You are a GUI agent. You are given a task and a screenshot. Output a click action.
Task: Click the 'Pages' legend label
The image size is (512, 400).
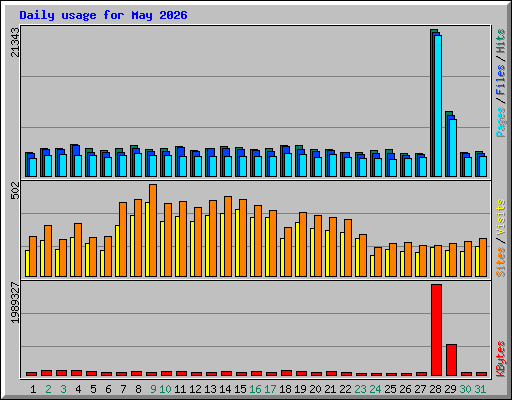[501, 122]
